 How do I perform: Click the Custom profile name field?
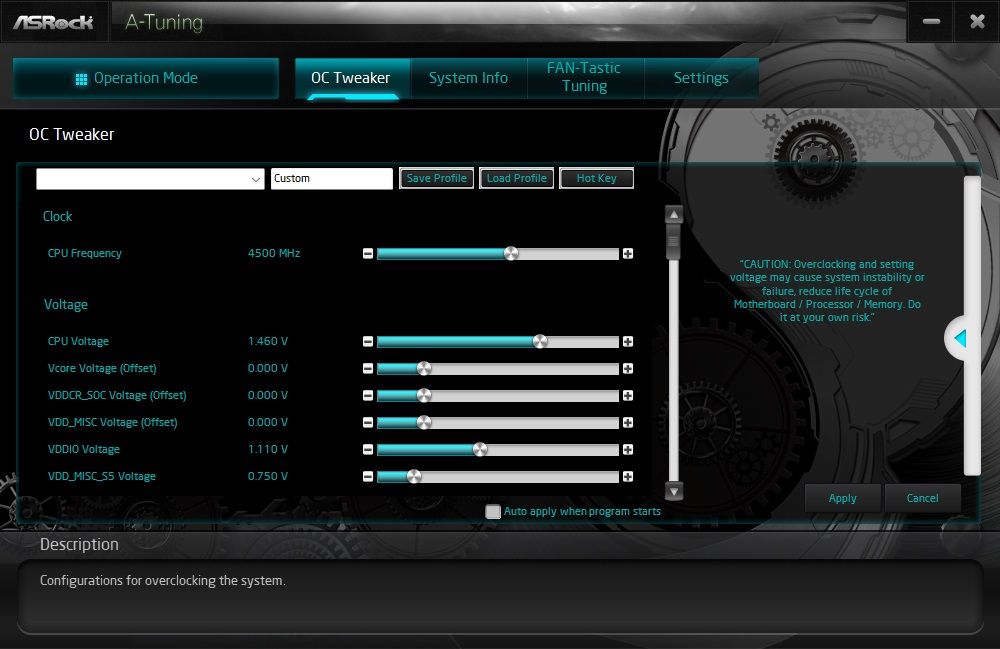point(332,179)
